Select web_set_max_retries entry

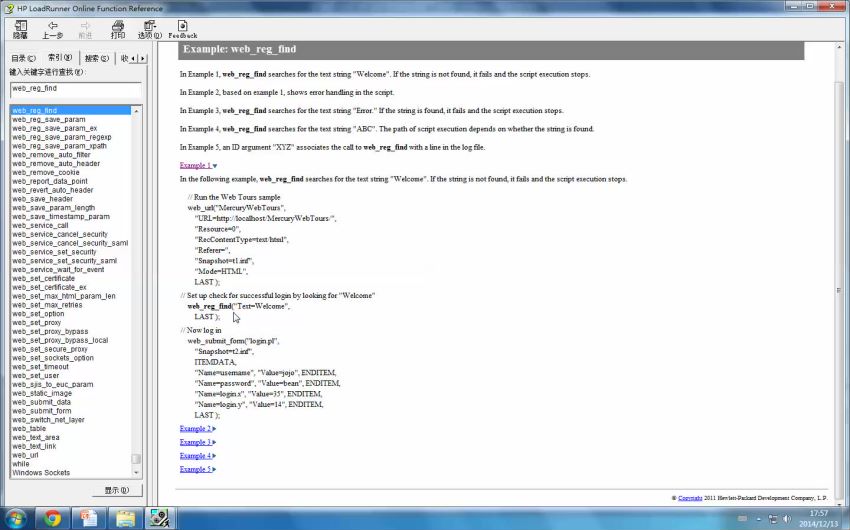[x=47, y=305]
